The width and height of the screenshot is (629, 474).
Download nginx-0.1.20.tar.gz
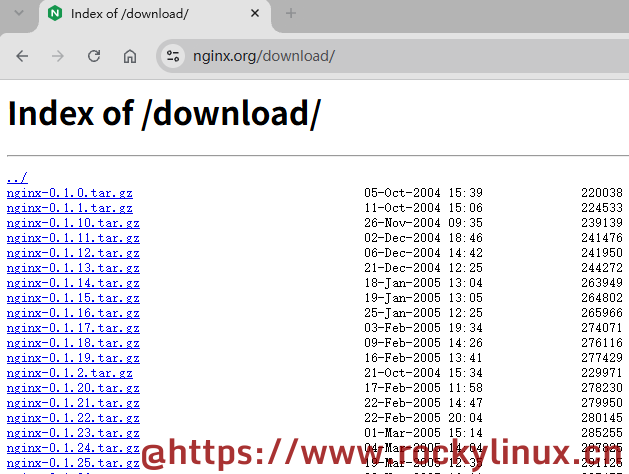tap(73, 388)
